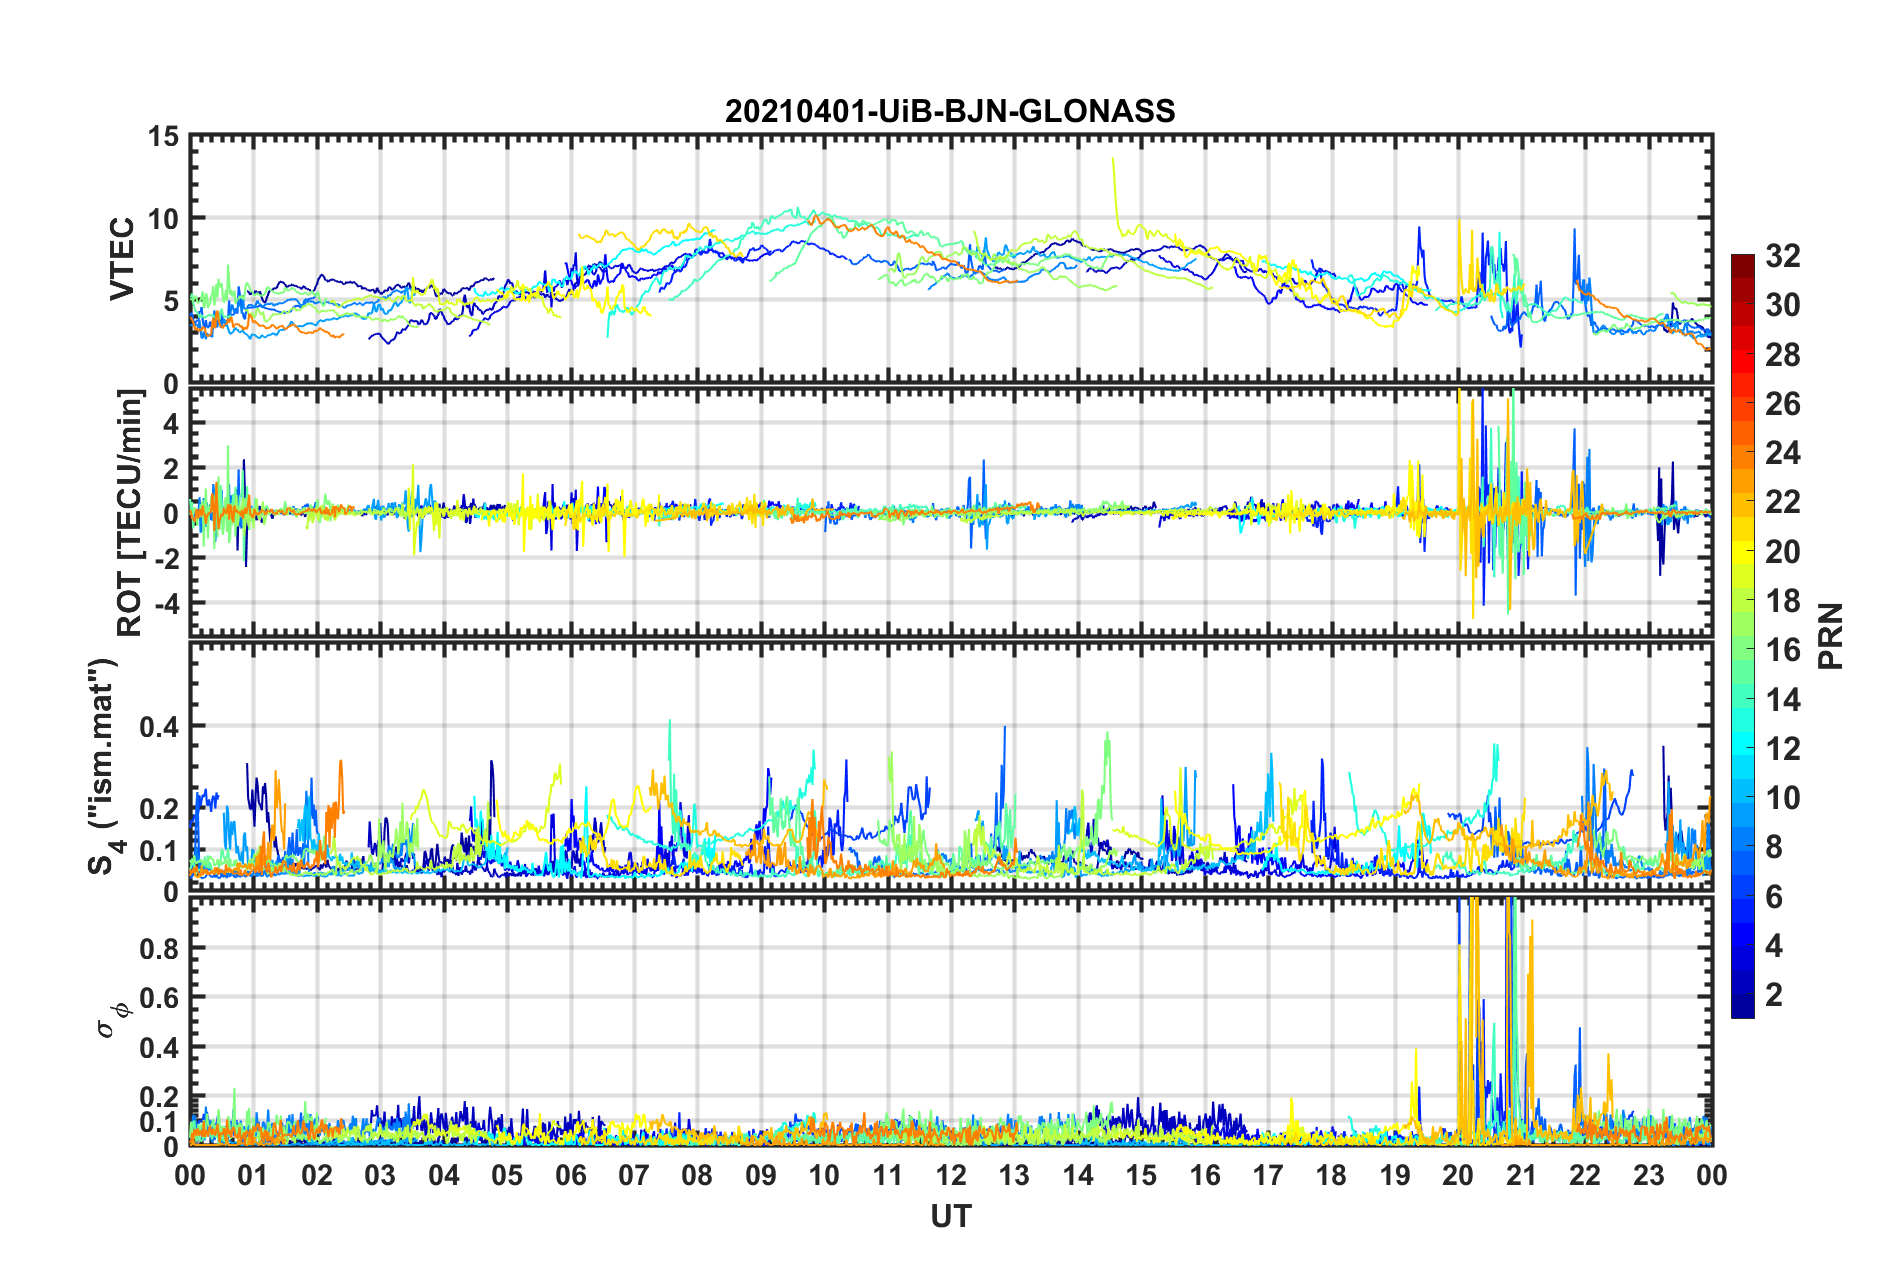Select sigma-phi axis tick label 0.6
Screen dimensions: 1902x1272
click(x=159, y=998)
